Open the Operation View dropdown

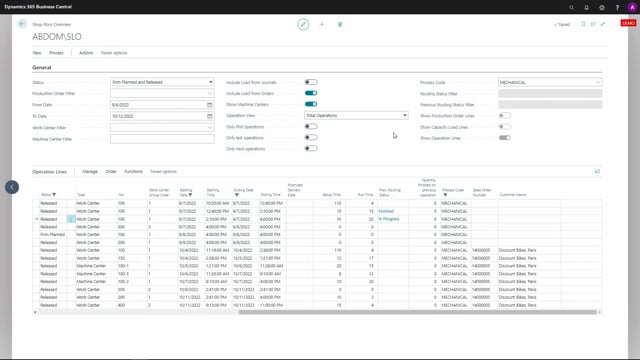coord(356,116)
